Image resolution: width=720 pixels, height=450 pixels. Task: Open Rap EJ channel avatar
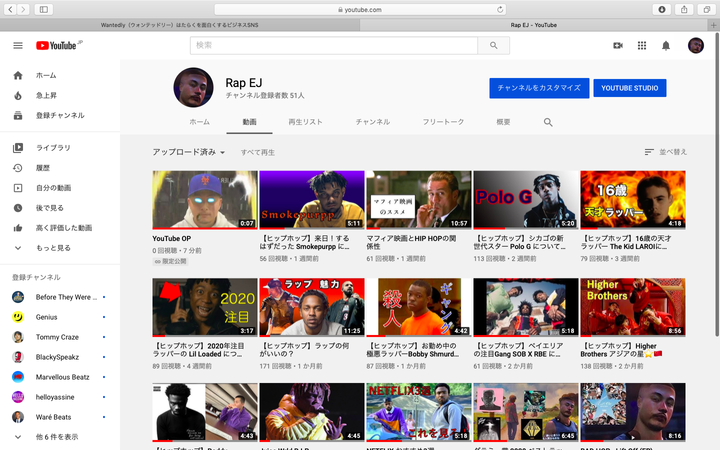193,87
